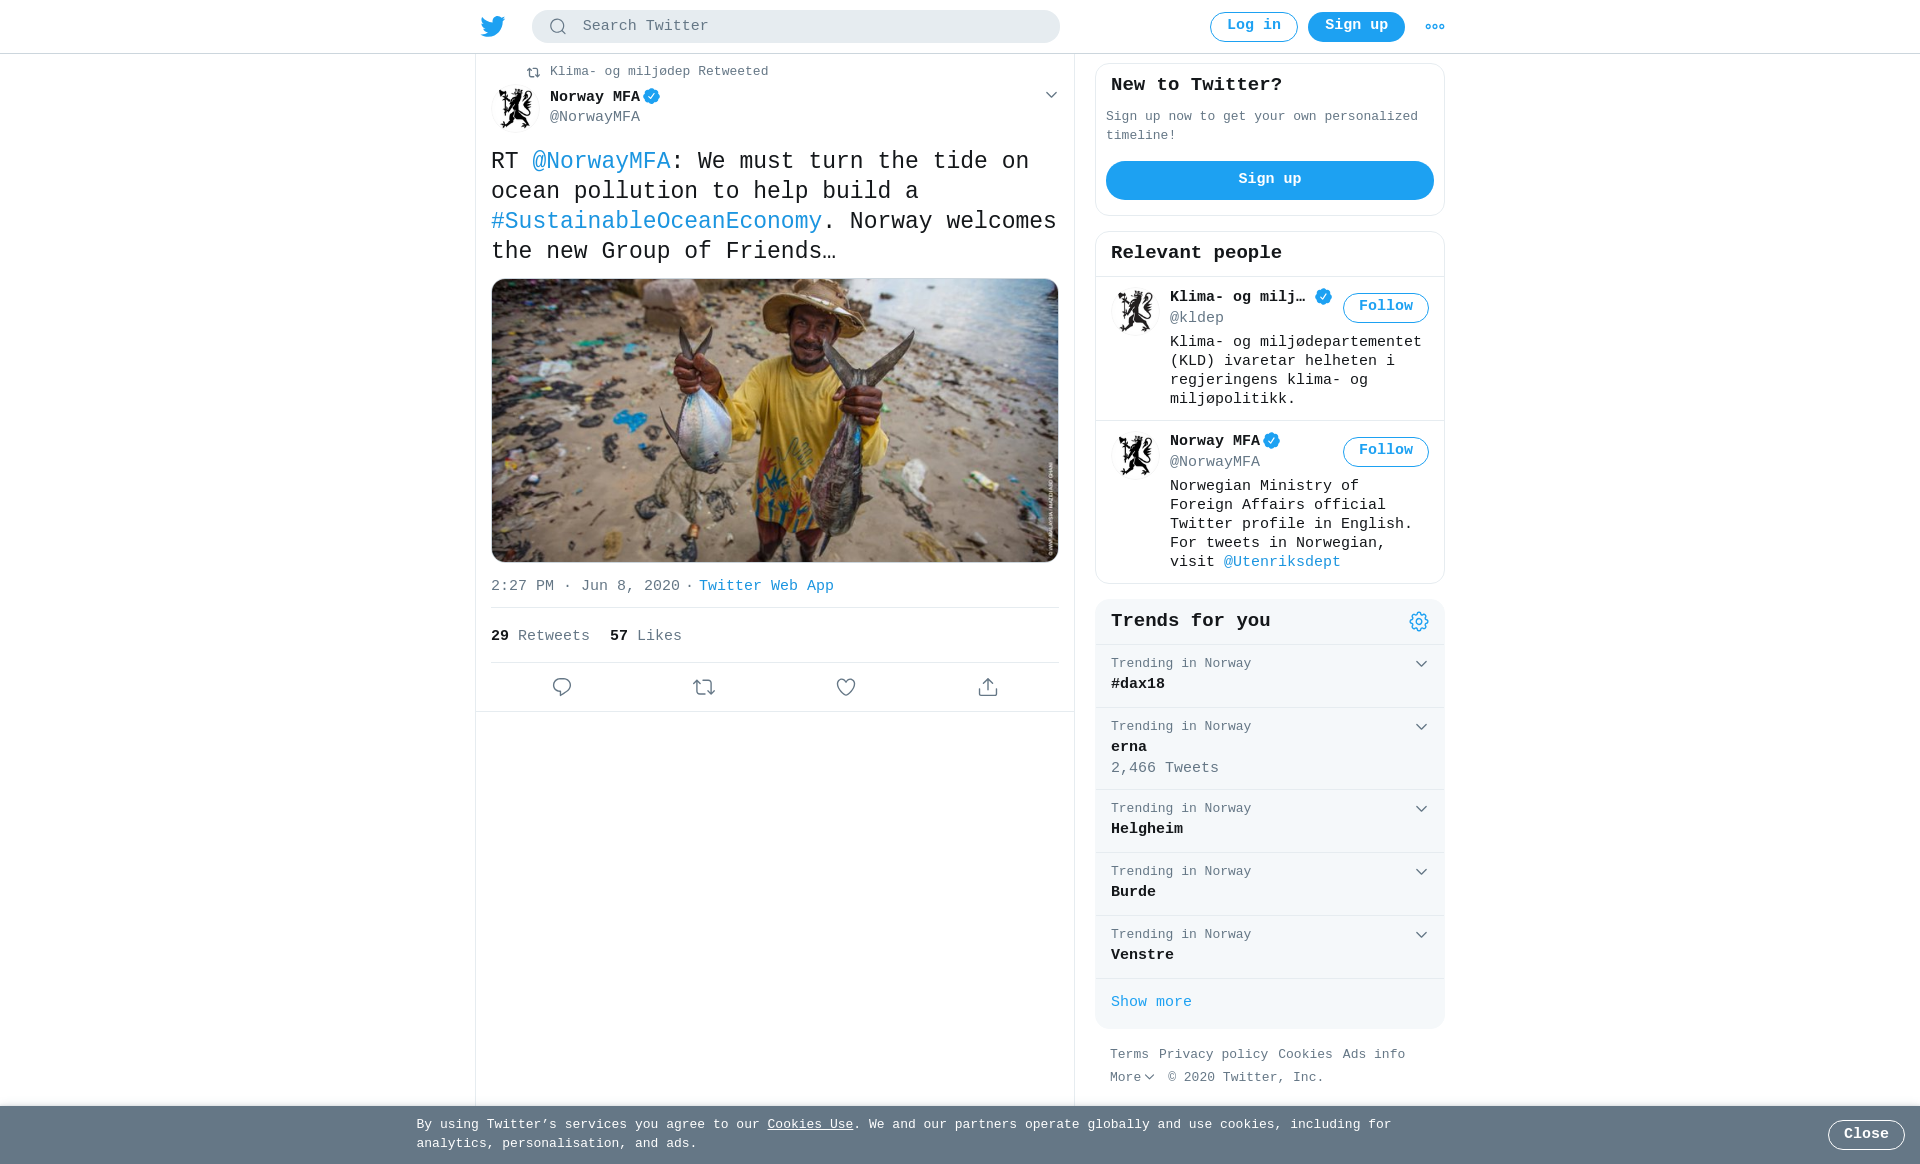Expand the More footer menu
The image size is (1920, 1164).
(x=1132, y=1078)
